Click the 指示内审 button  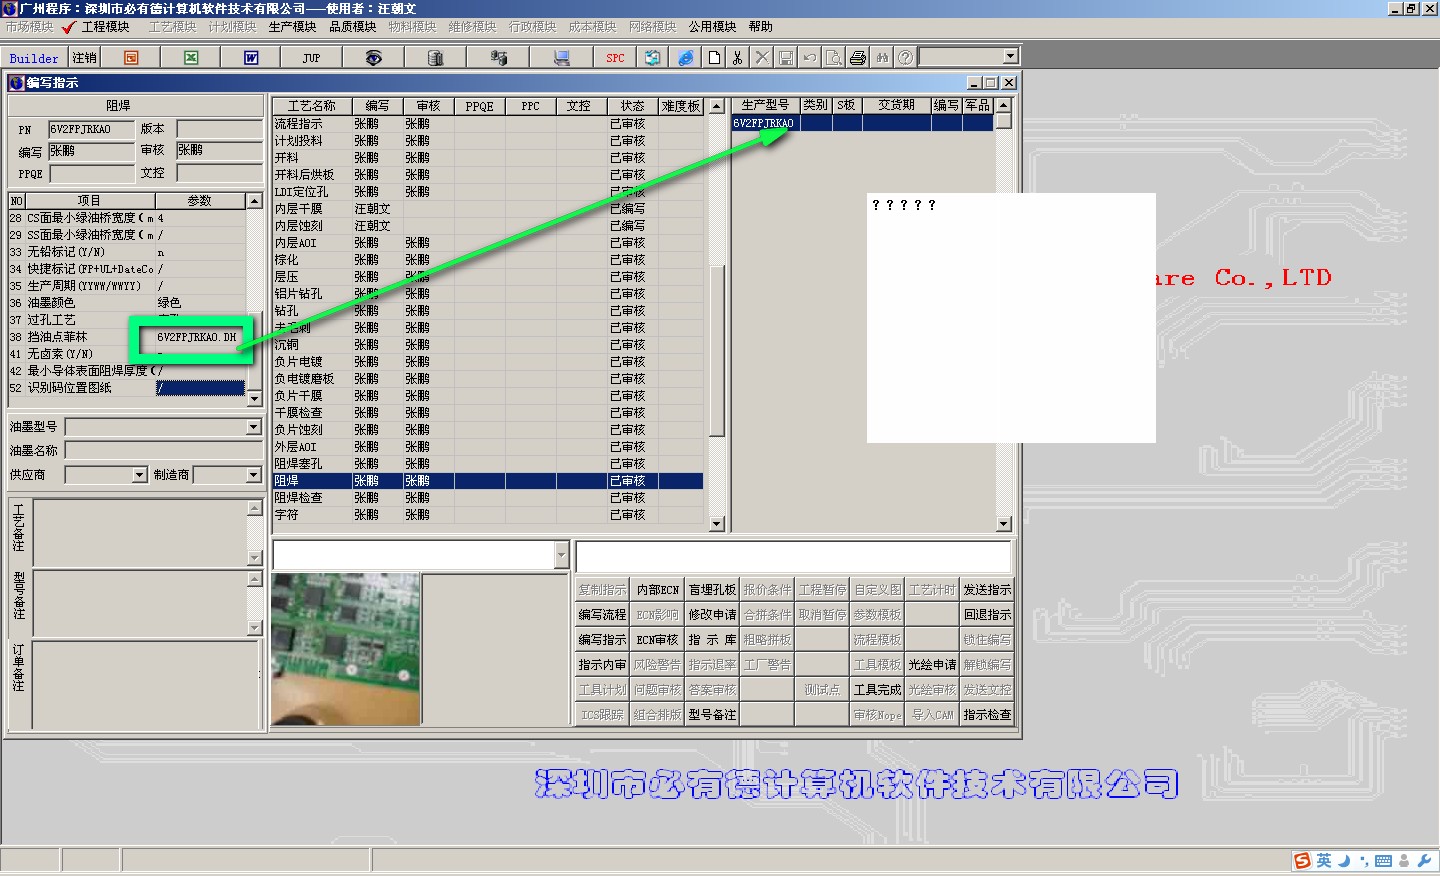pyautogui.click(x=602, y=665)
